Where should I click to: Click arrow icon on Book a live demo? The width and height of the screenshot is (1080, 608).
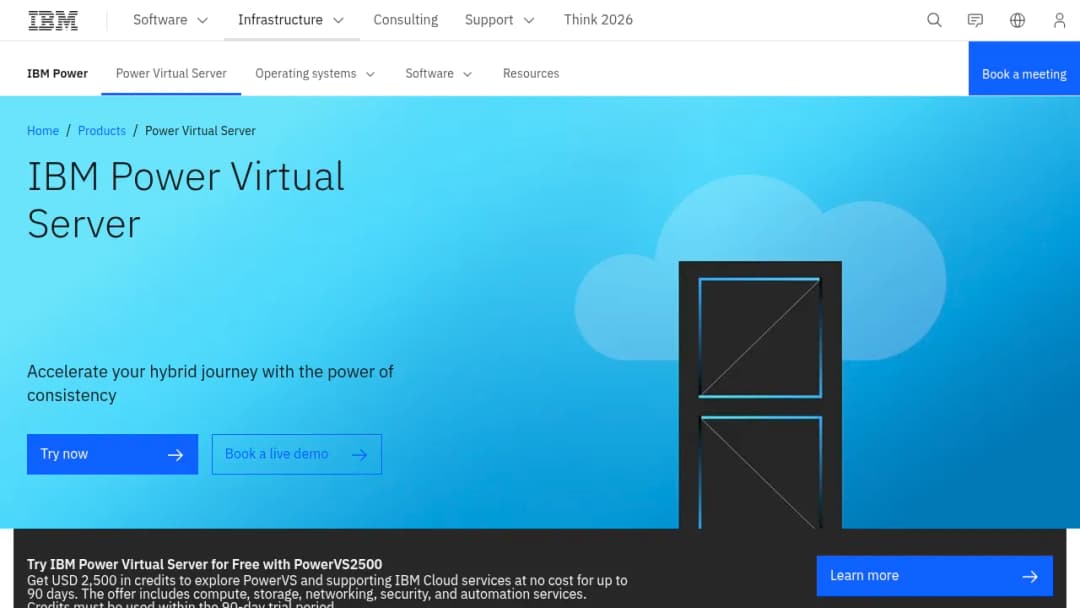[x=360, y=454]
